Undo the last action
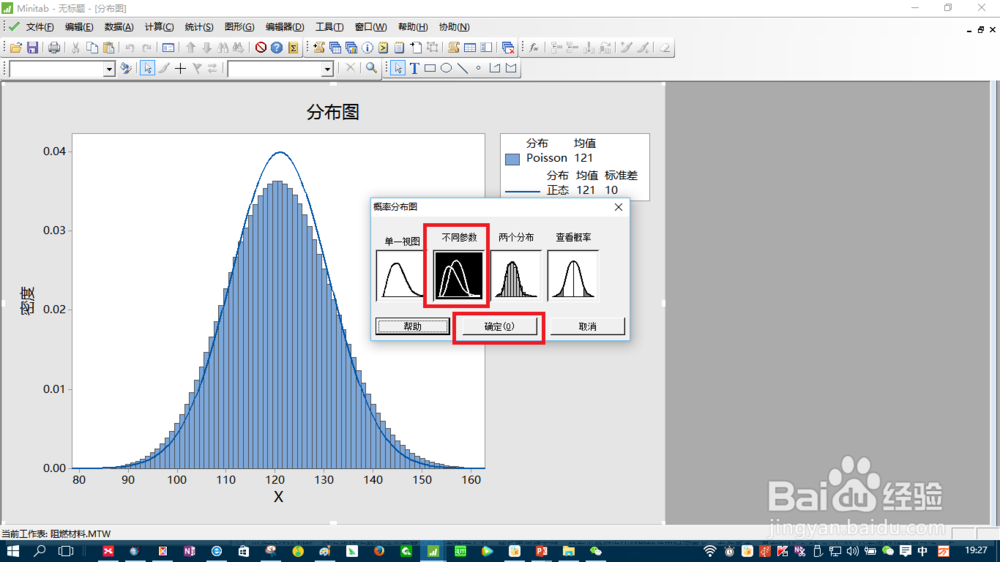 pyautogui.click(x=129, y=48)
